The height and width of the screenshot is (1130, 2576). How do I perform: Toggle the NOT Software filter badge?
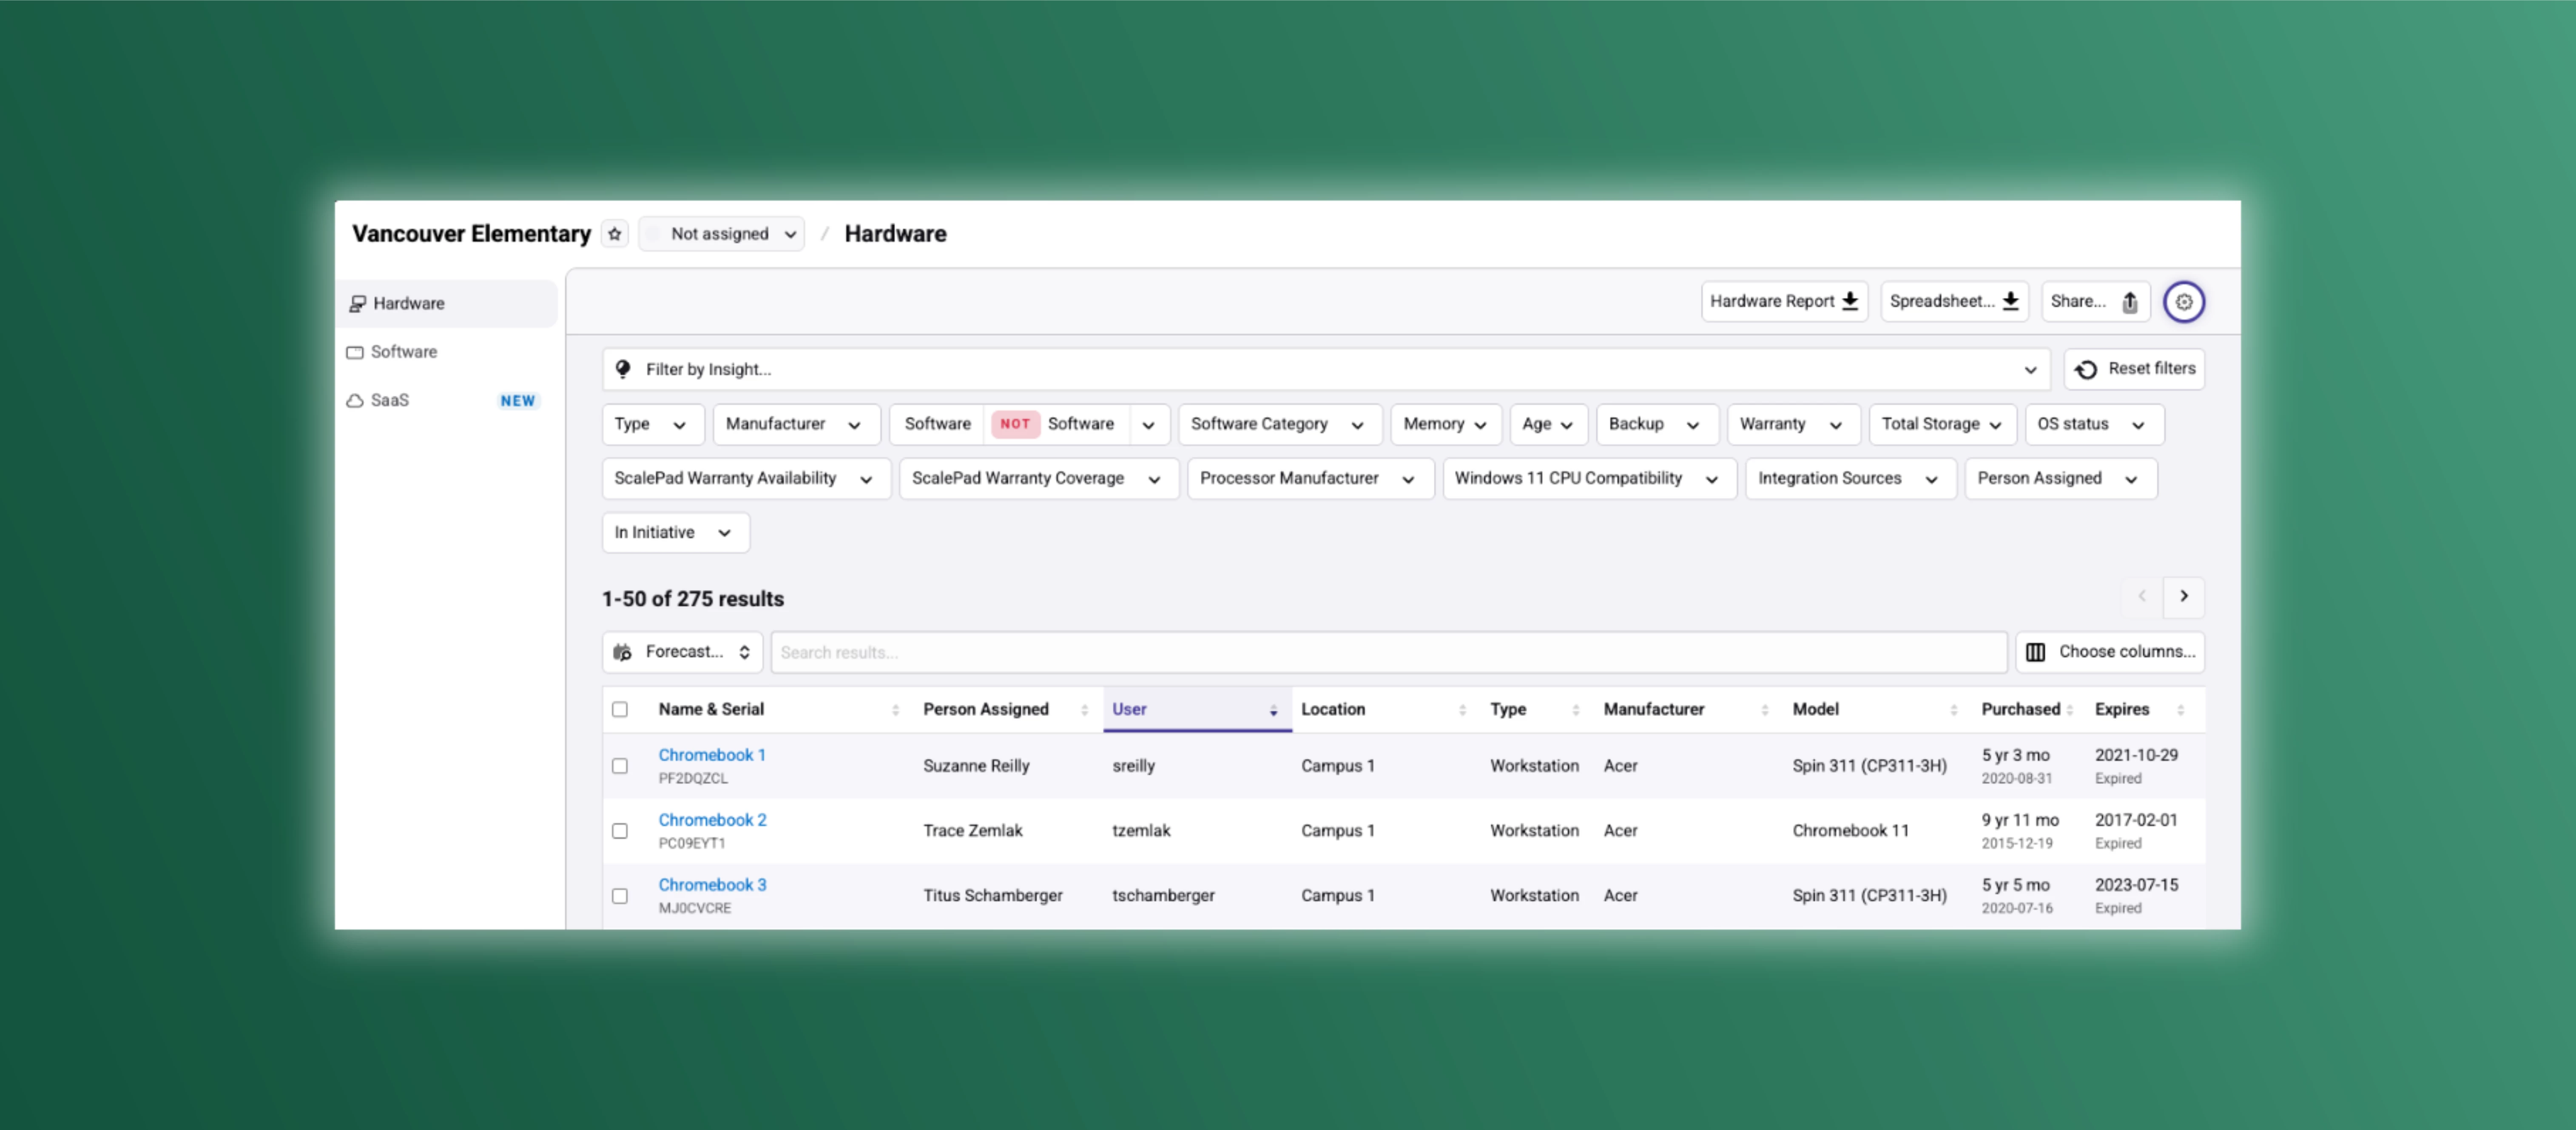coord(1014,424)
